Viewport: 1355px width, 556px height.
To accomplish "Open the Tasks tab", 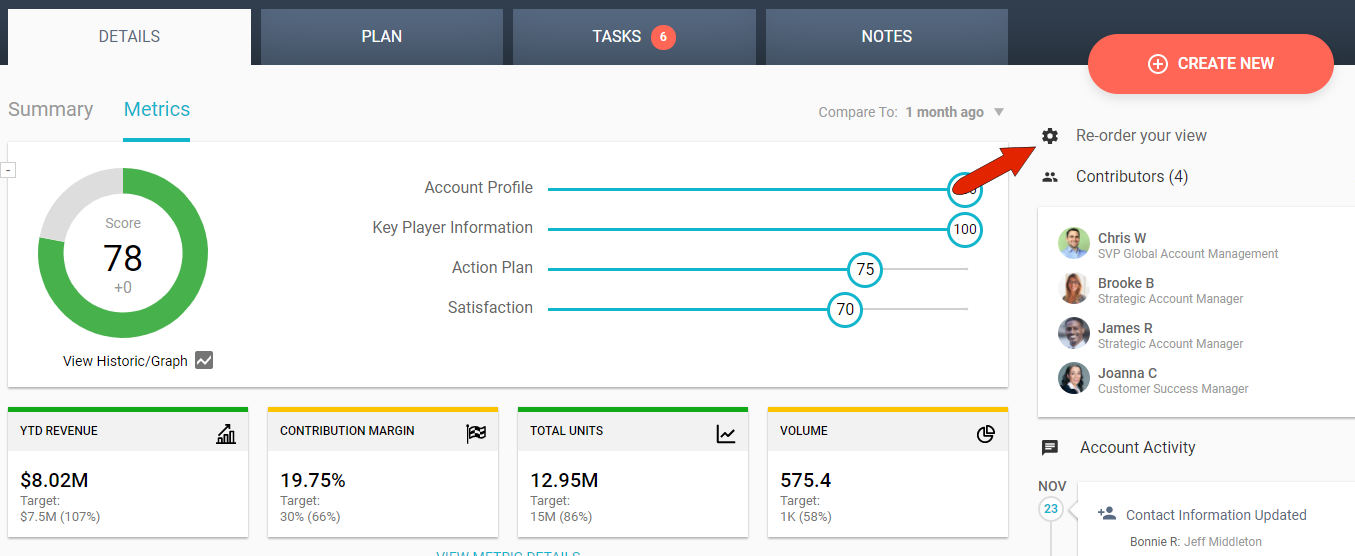I will (x=633, y=37).
